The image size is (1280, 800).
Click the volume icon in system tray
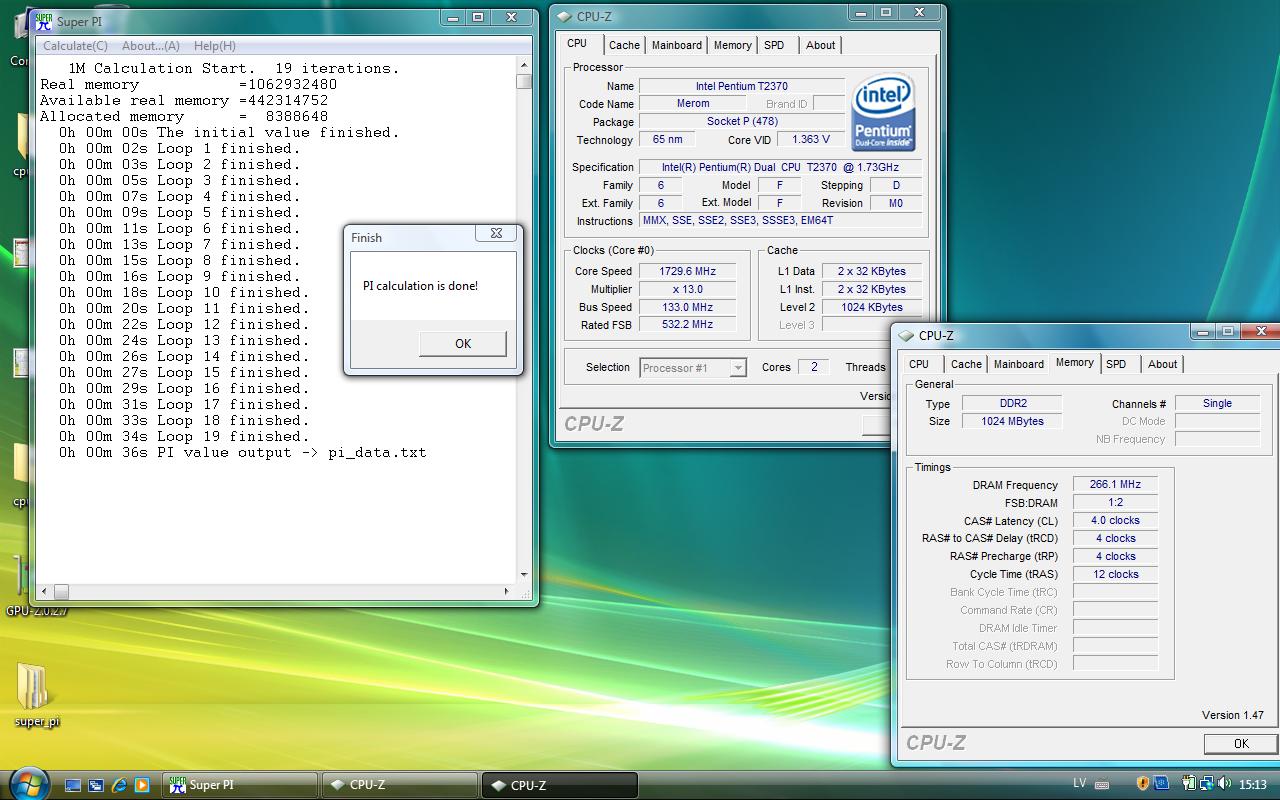tap(1224, 784)
